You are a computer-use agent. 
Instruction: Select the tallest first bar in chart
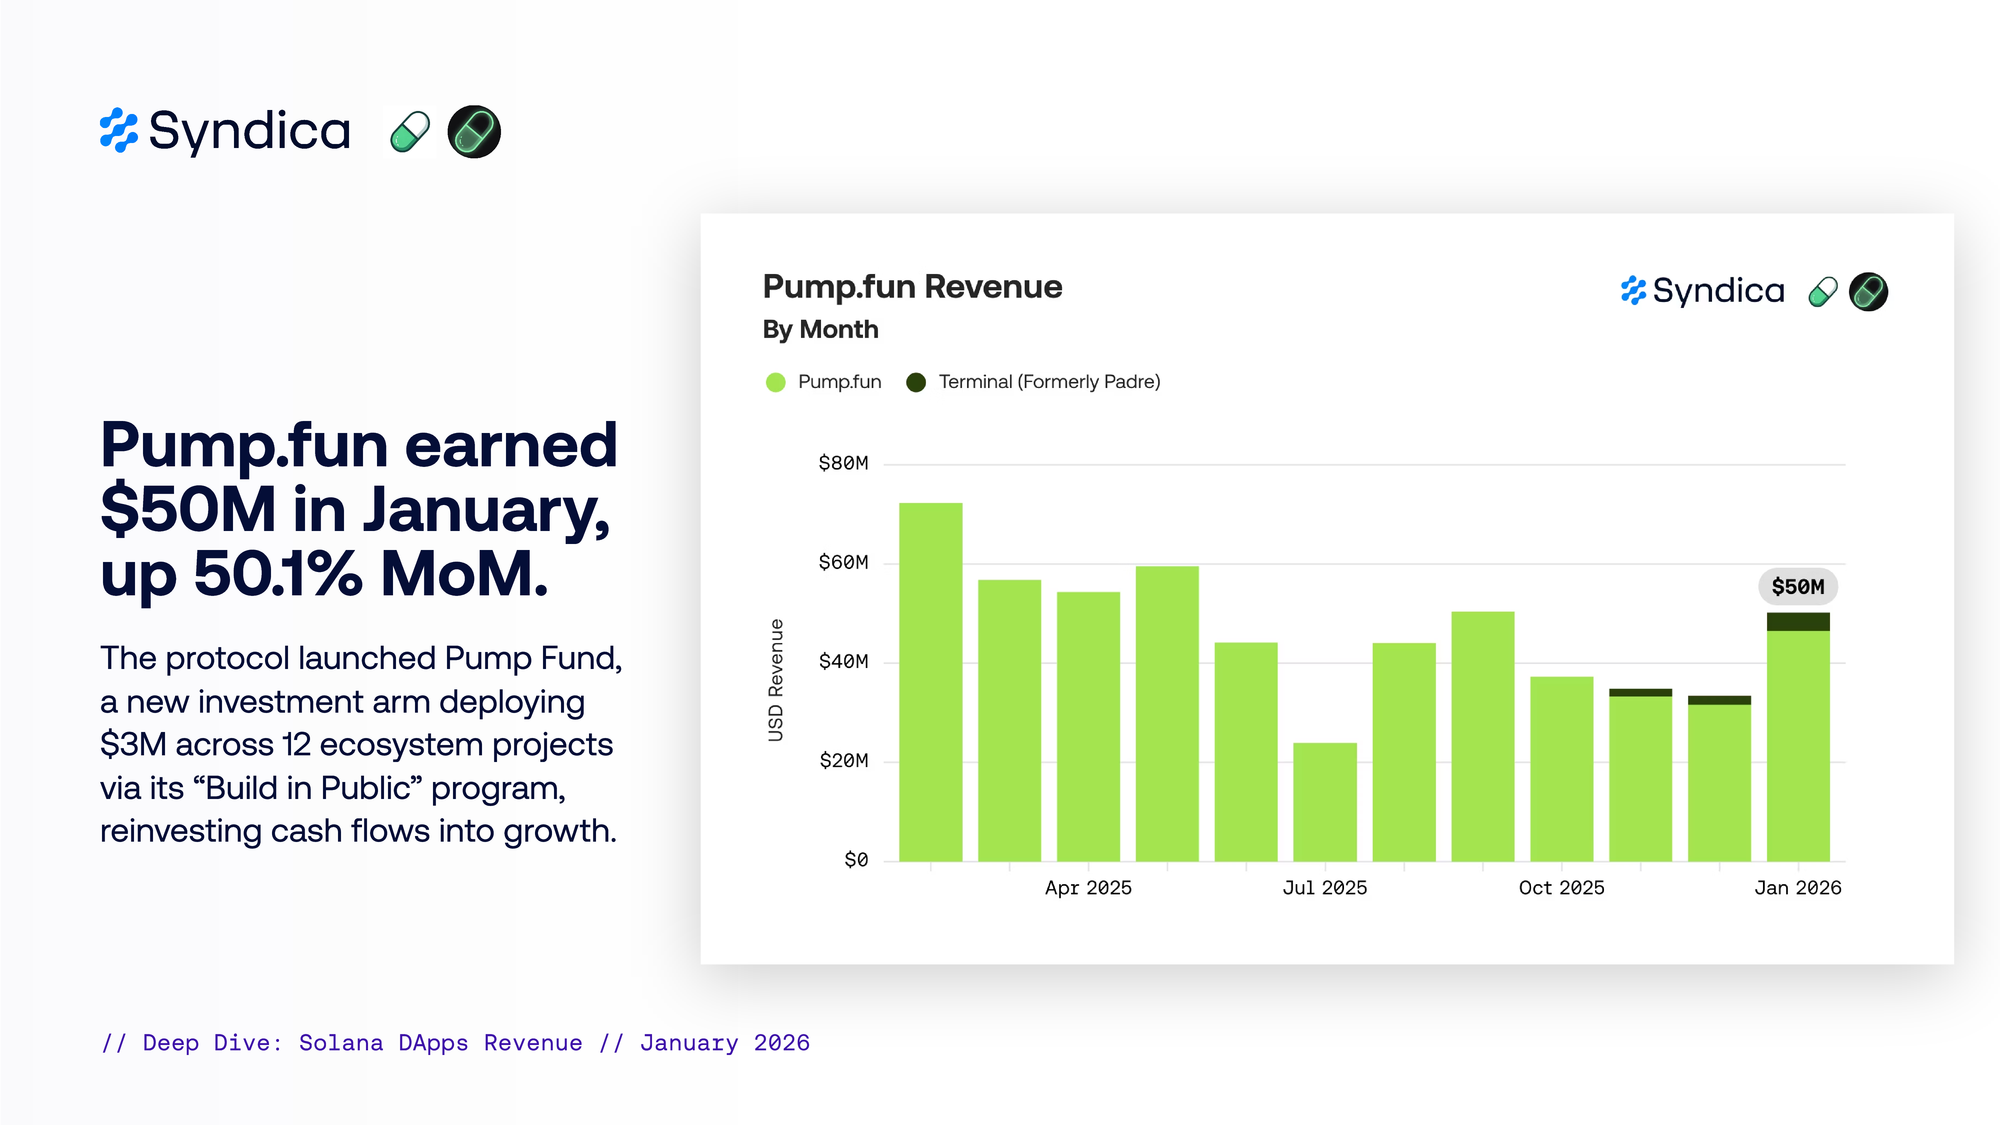pos(930,680)
